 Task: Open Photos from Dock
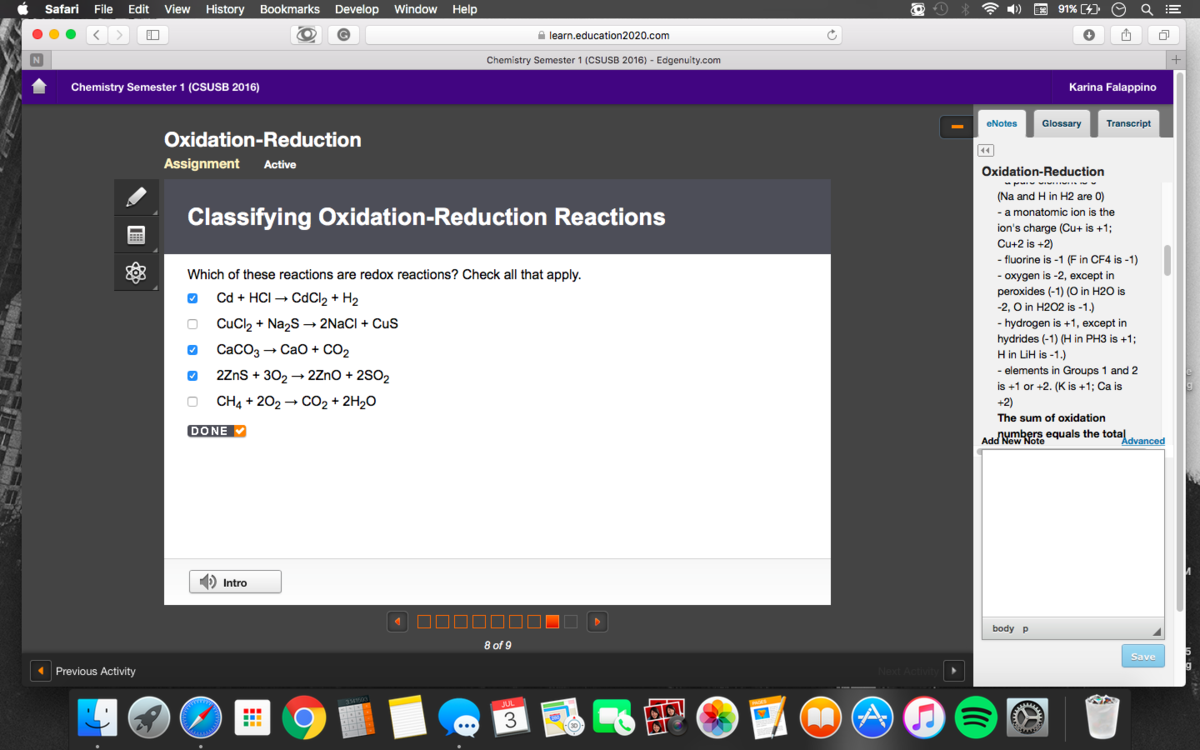pyautogui.click(x=717, y=717)
